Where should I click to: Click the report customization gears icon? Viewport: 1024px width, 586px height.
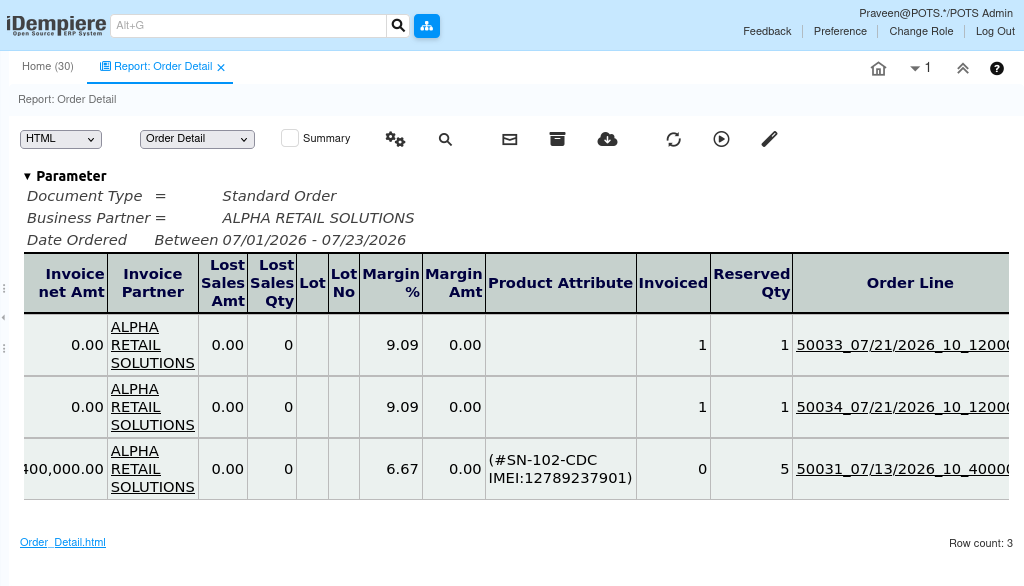(x=395, y=139)
